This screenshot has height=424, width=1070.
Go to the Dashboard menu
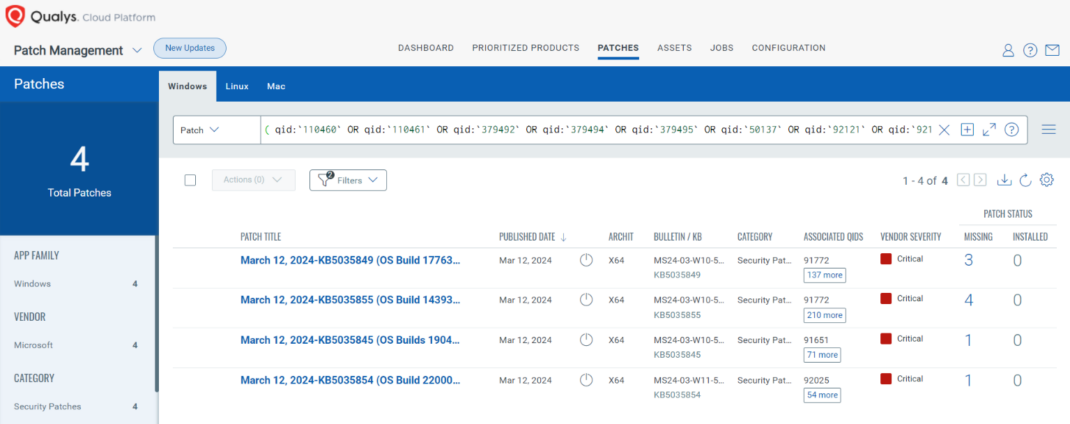(426, 48)
